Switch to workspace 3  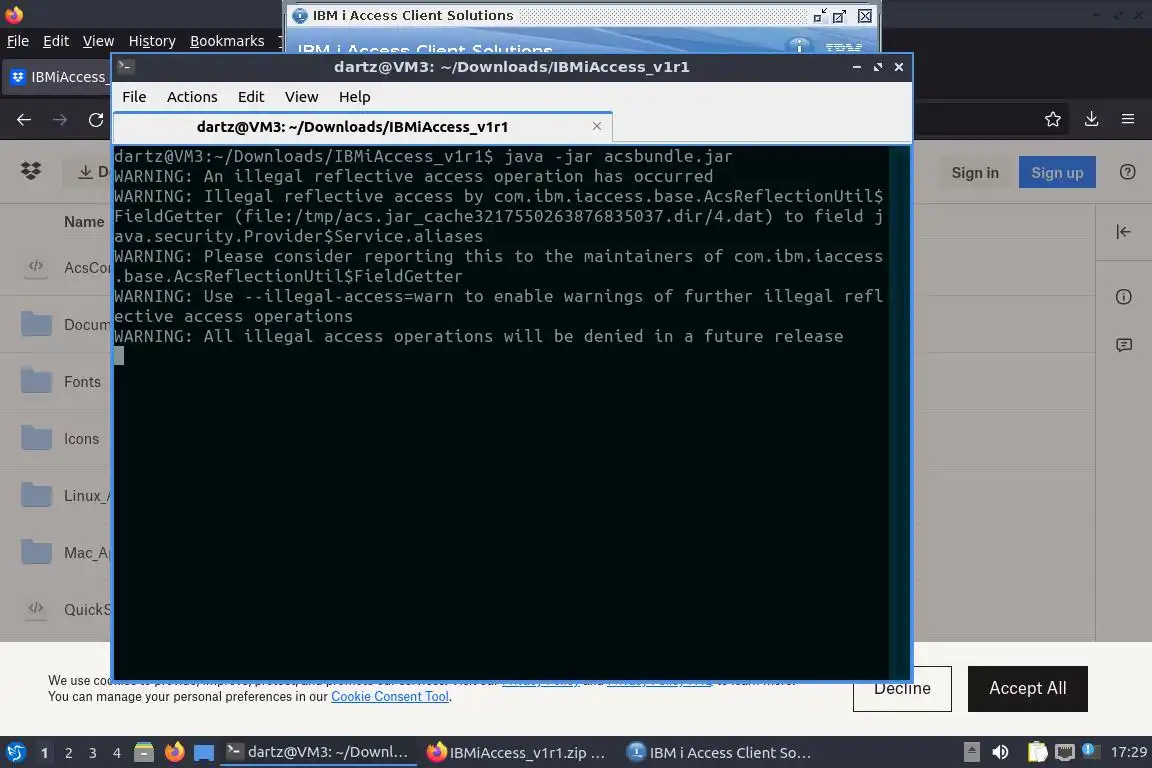pos(93,753)
